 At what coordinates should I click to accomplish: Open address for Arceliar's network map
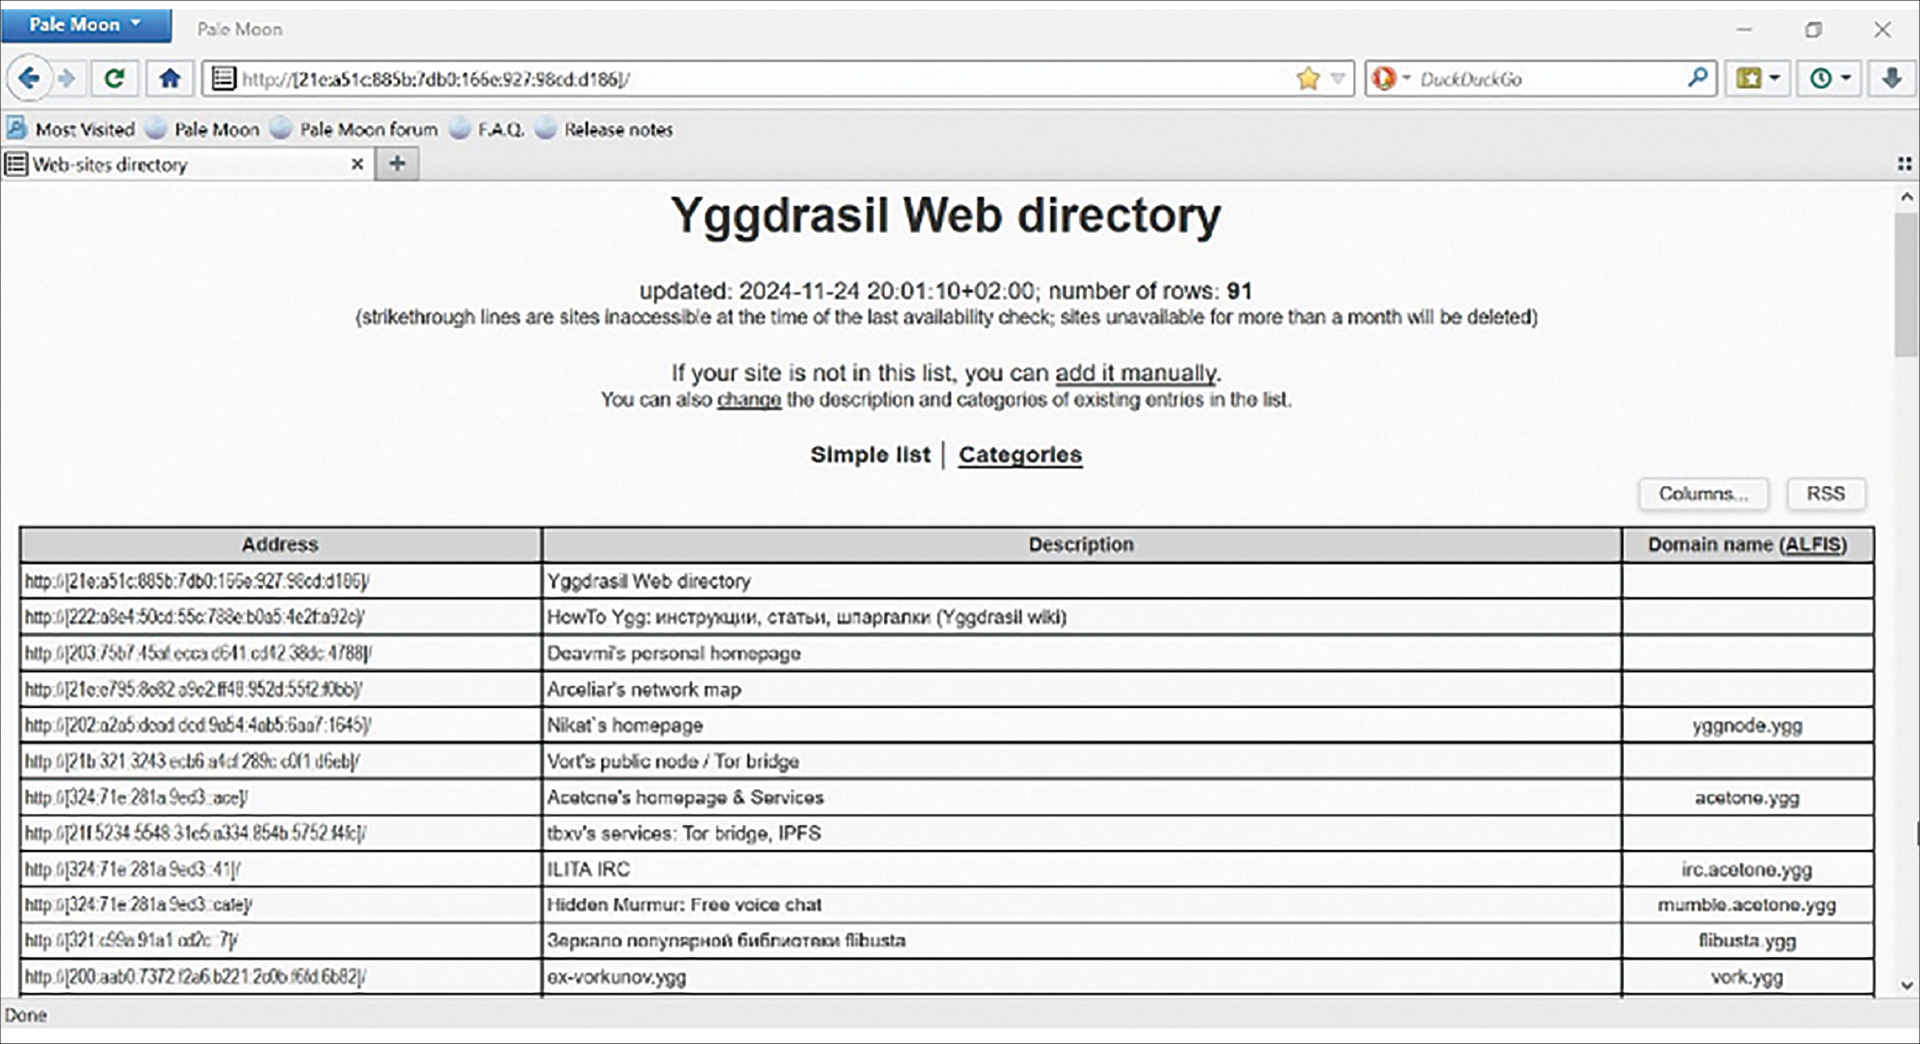194,689
